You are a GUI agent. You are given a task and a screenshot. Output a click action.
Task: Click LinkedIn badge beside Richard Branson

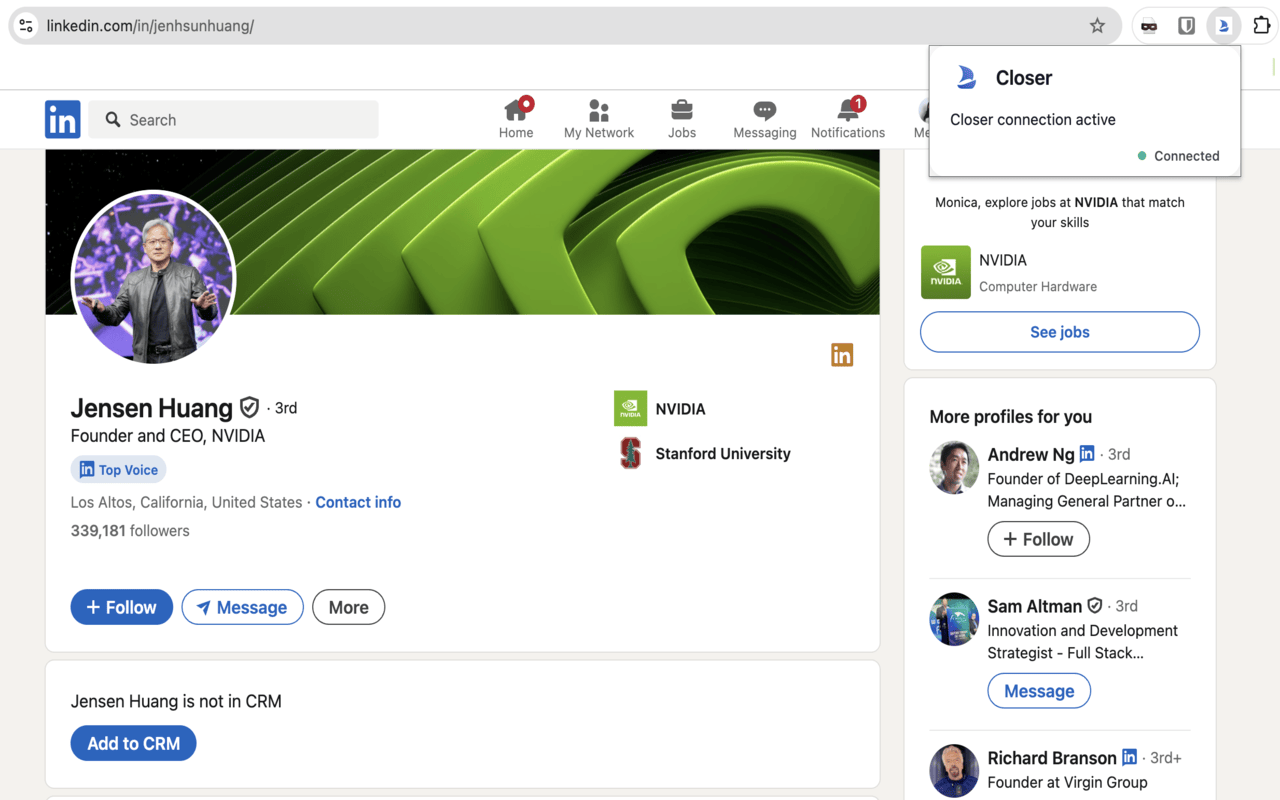[x=1129, y=757]
